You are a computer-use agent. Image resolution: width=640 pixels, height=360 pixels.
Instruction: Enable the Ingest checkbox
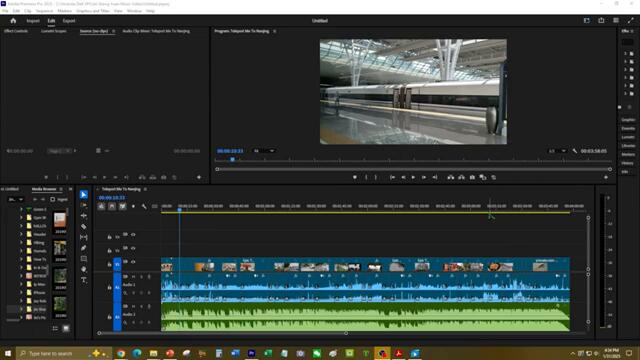click(x=53, y=200)
